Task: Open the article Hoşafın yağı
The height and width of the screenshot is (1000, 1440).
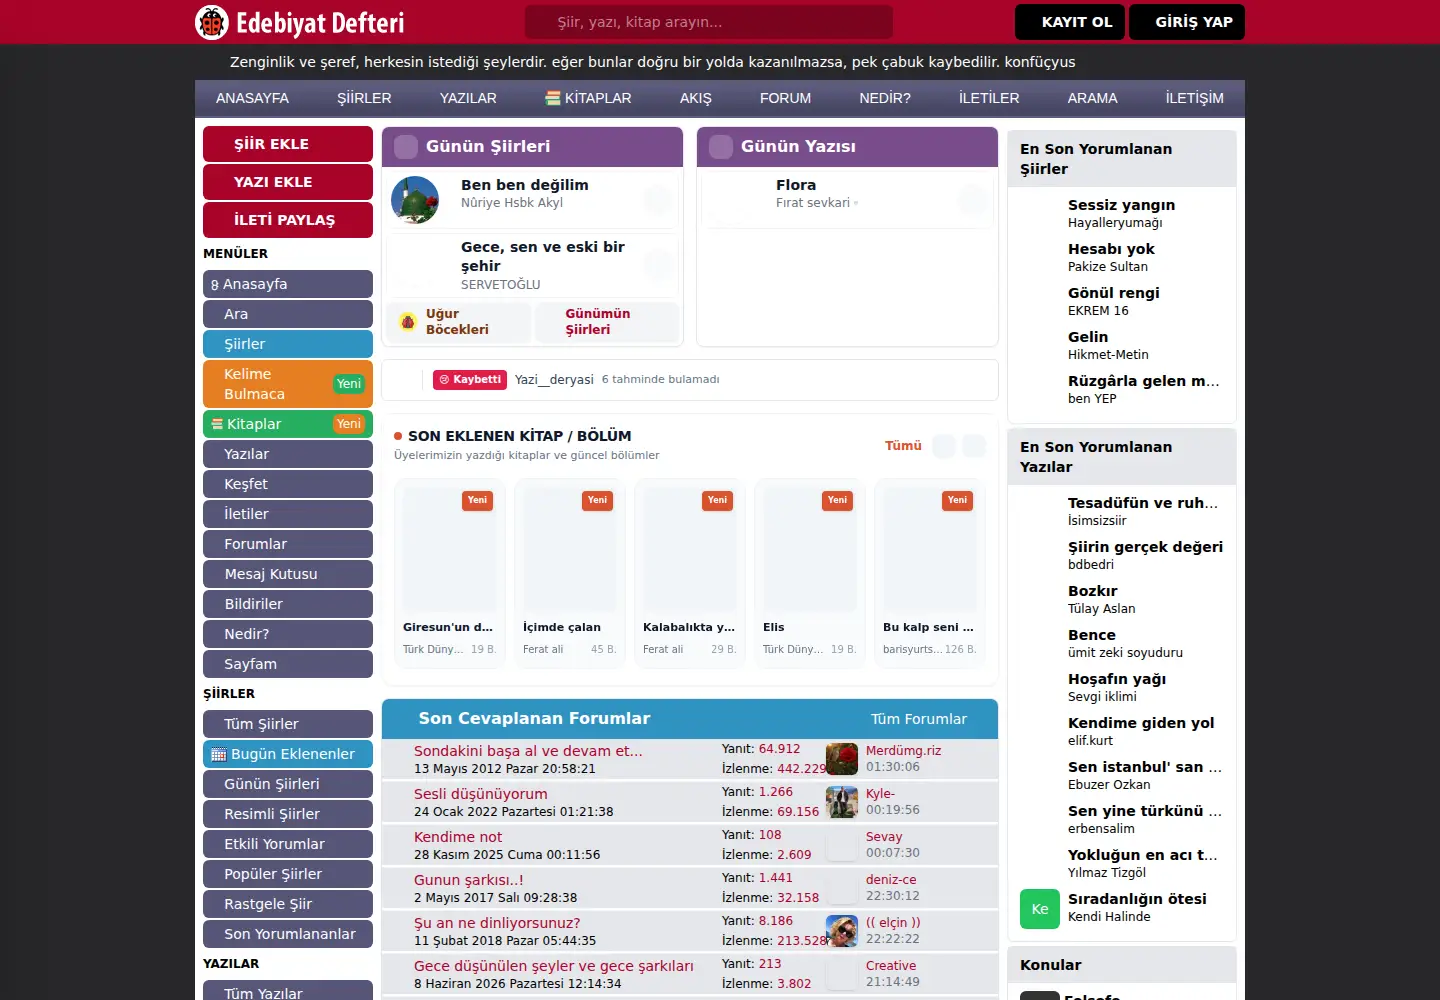Action: click(x=1117, y=679)
